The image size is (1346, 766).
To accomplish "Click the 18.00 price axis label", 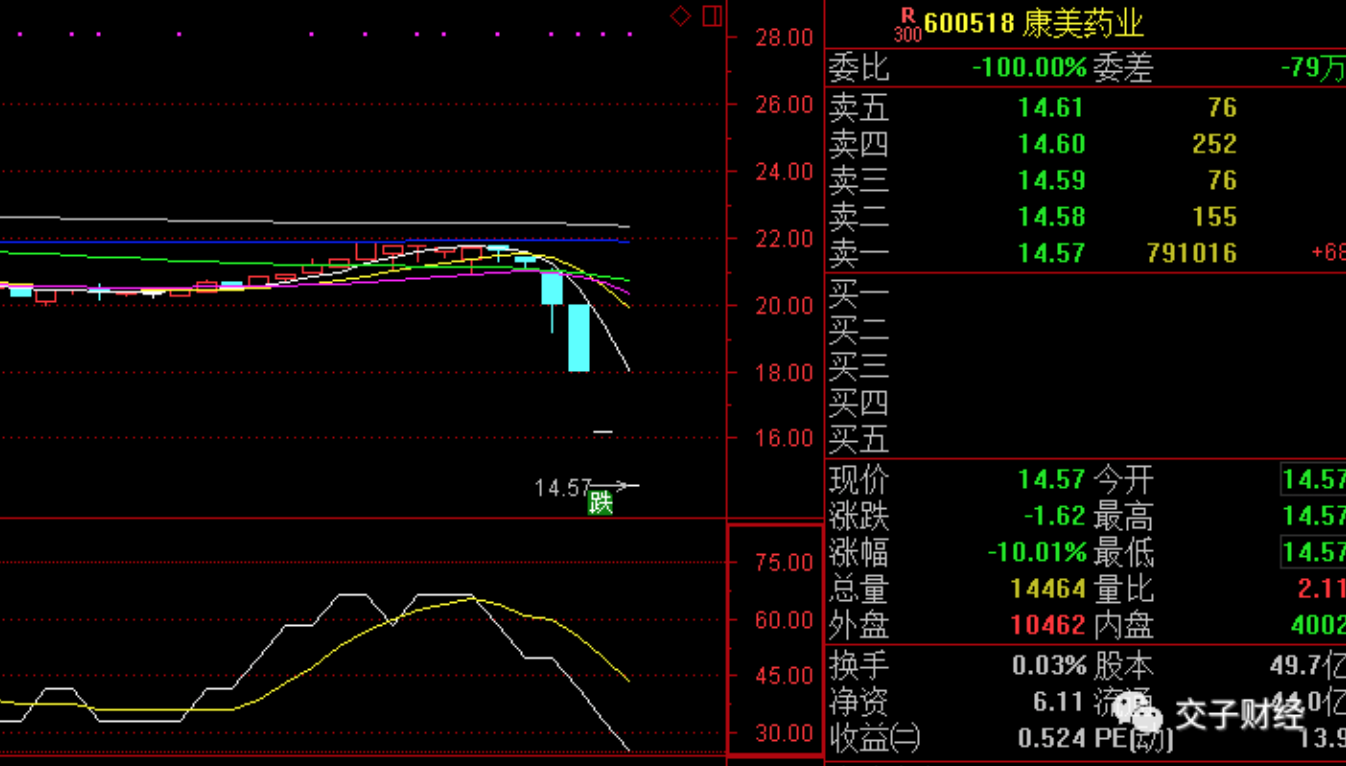I will click(x=785, y=373).
